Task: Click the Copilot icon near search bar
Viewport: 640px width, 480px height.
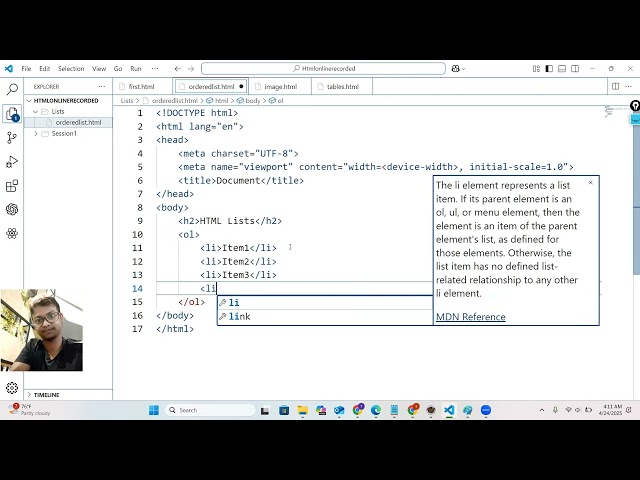Action: [458, 69]
